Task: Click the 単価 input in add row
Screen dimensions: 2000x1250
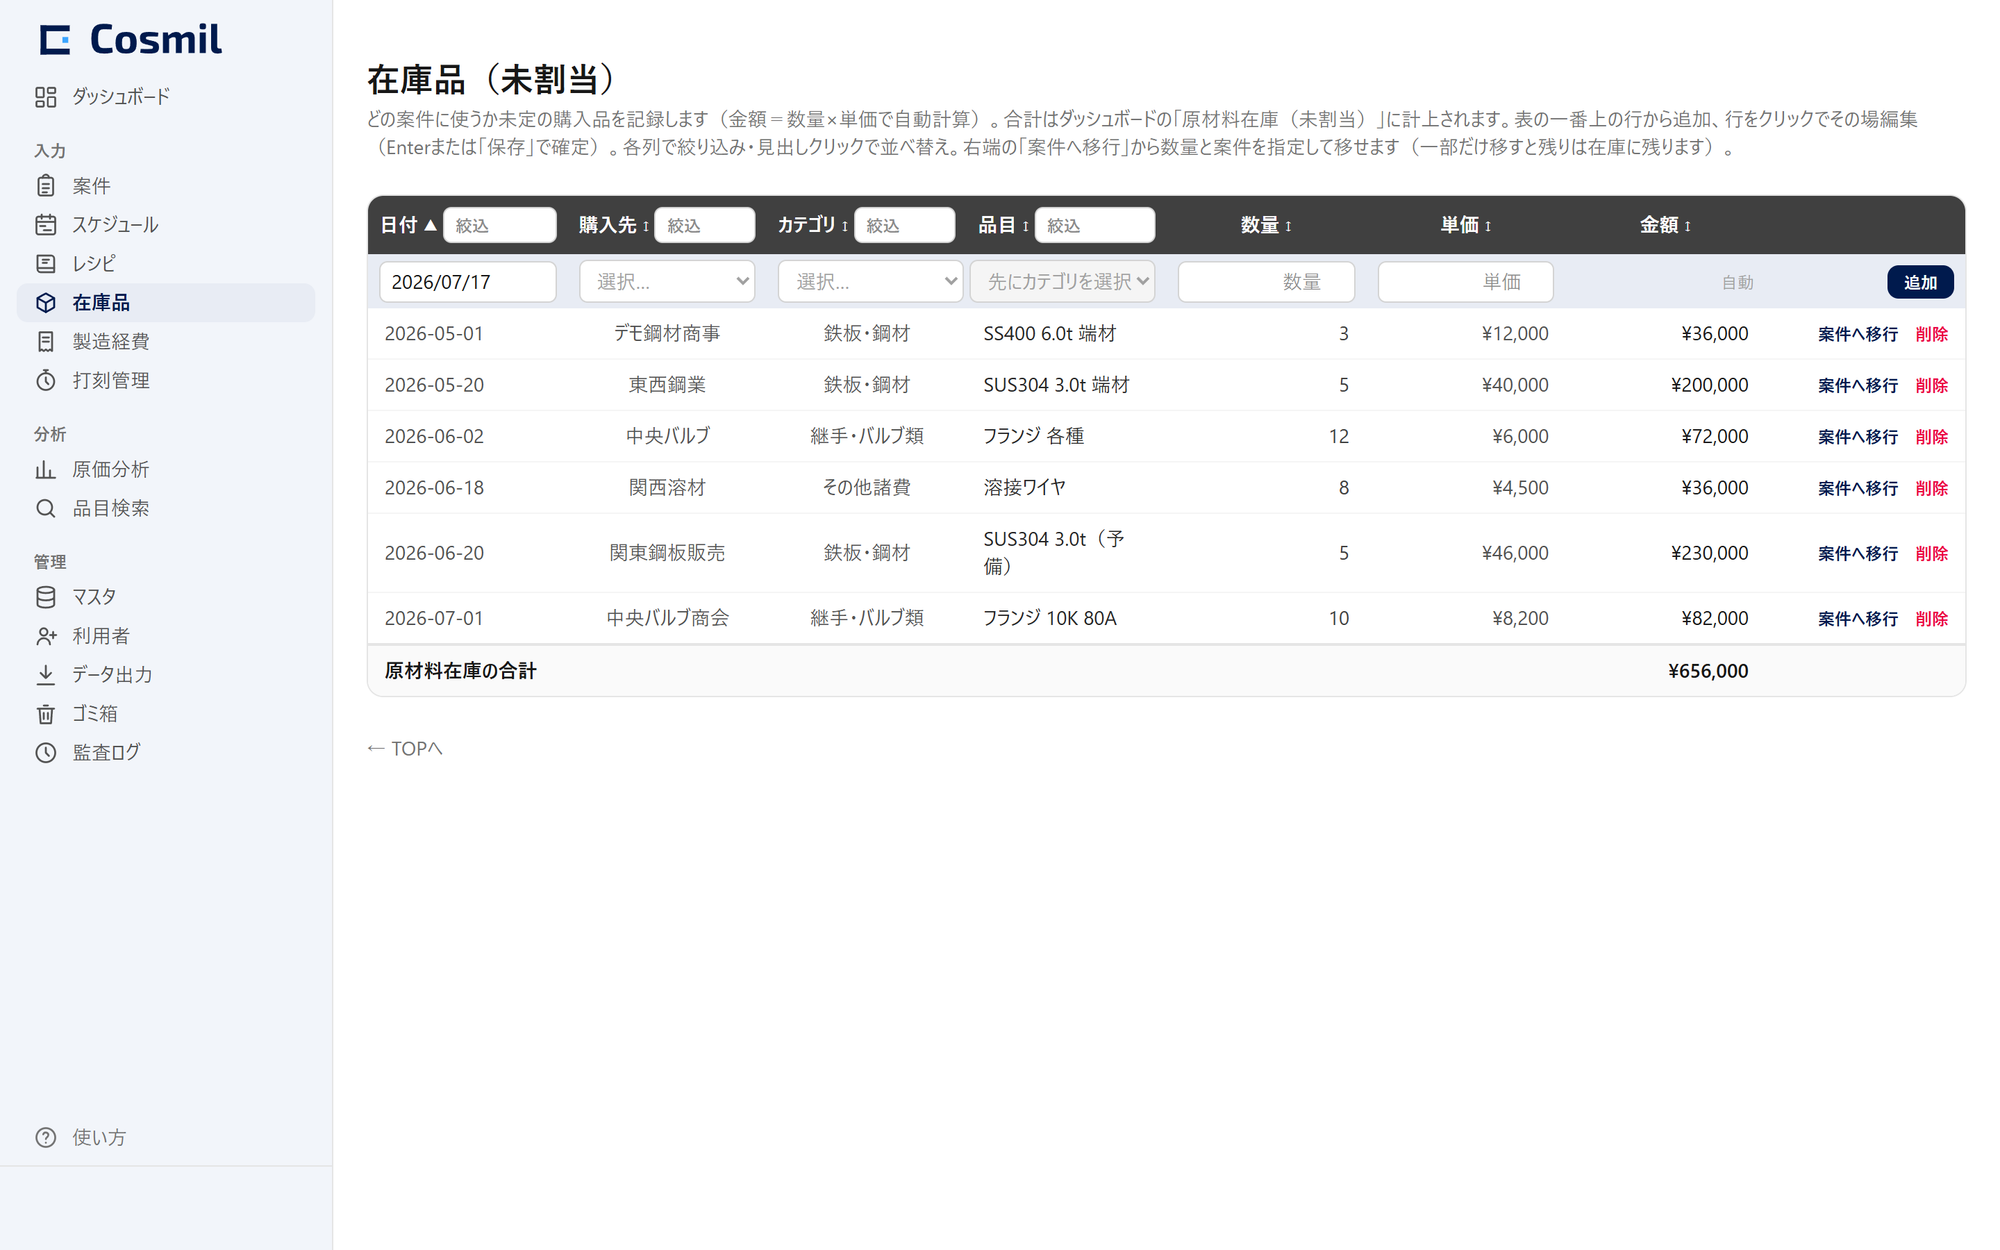Action: (1465, 282)
